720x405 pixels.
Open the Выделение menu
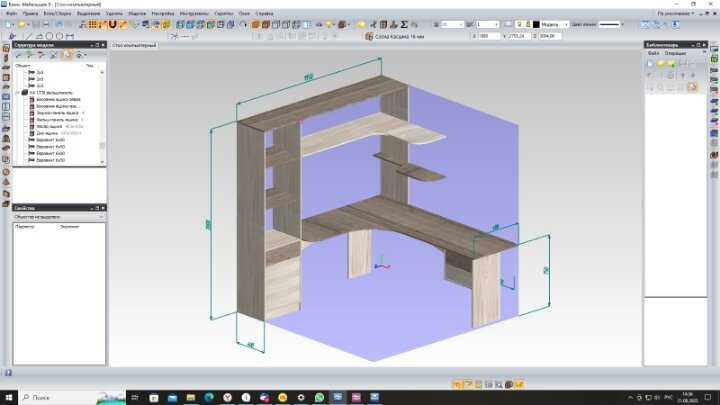pos(88,13)
